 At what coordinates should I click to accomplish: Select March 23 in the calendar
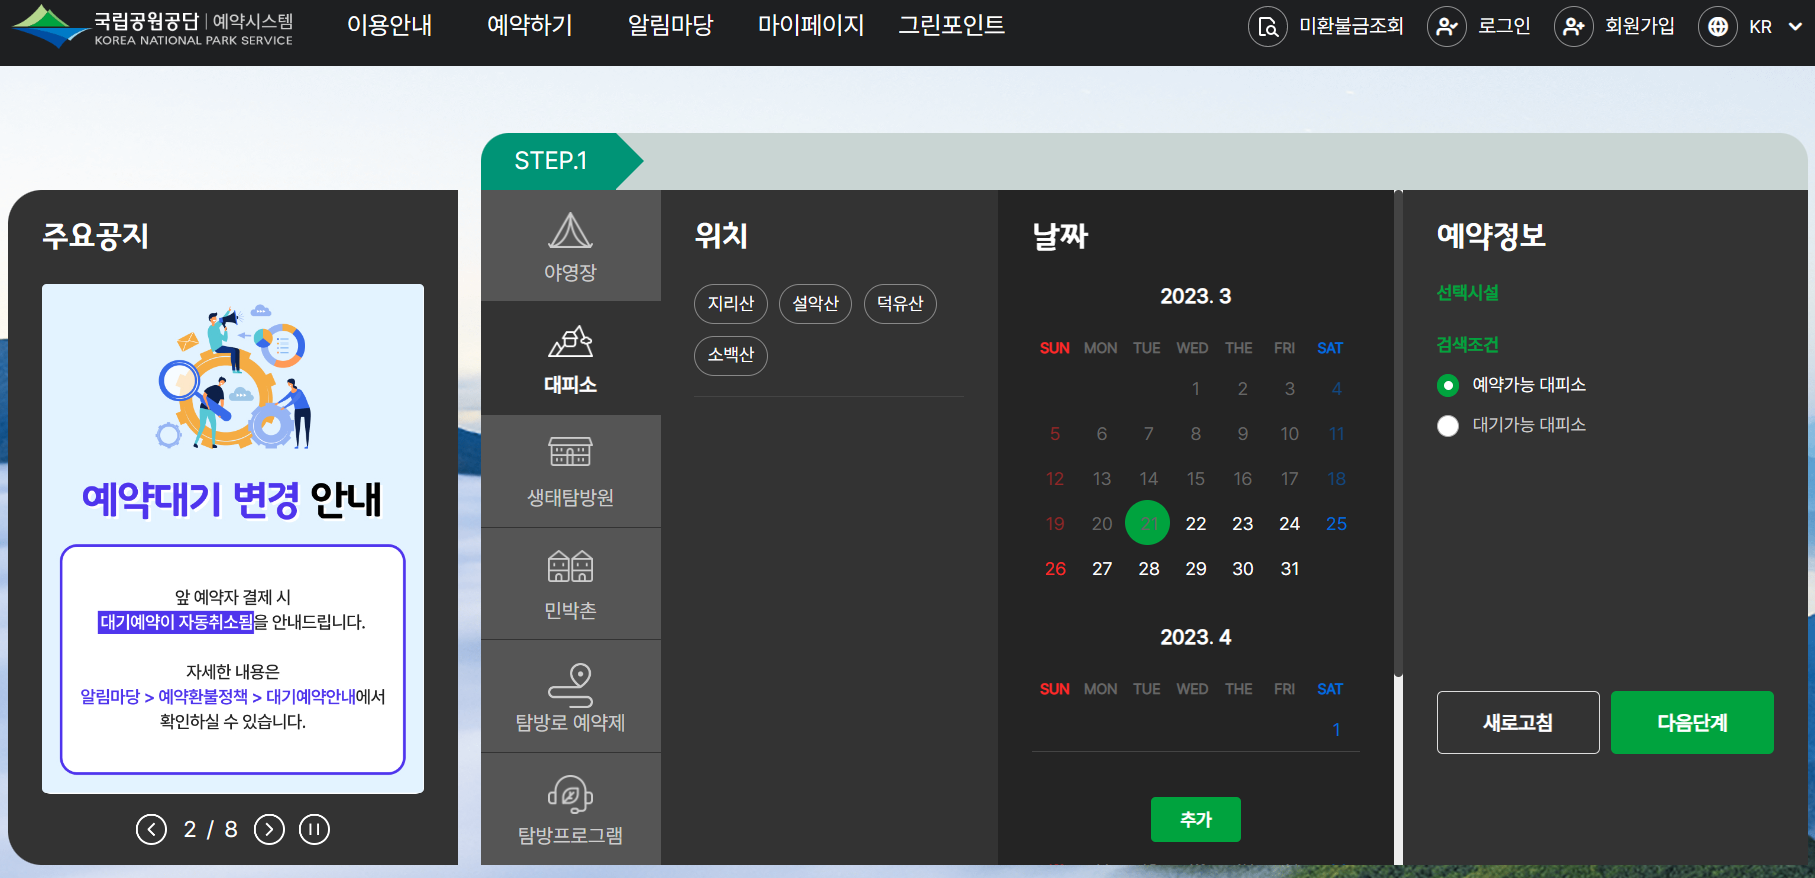click(x=1243, y=524)
